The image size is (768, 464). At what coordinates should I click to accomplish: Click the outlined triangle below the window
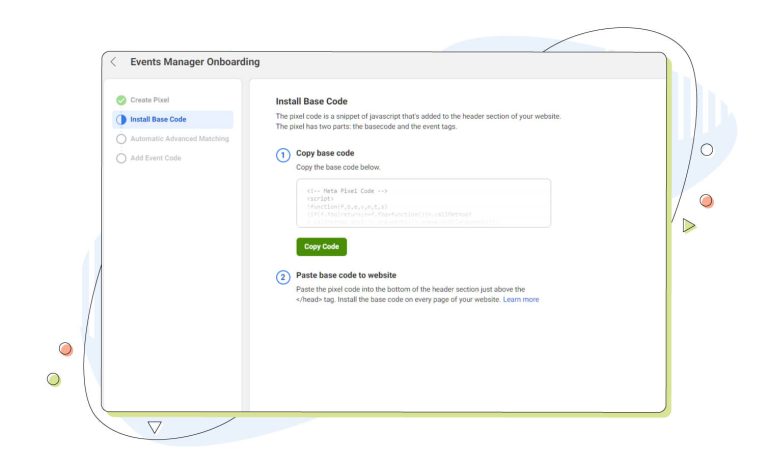pyautogui.click(x=154, y=427)
